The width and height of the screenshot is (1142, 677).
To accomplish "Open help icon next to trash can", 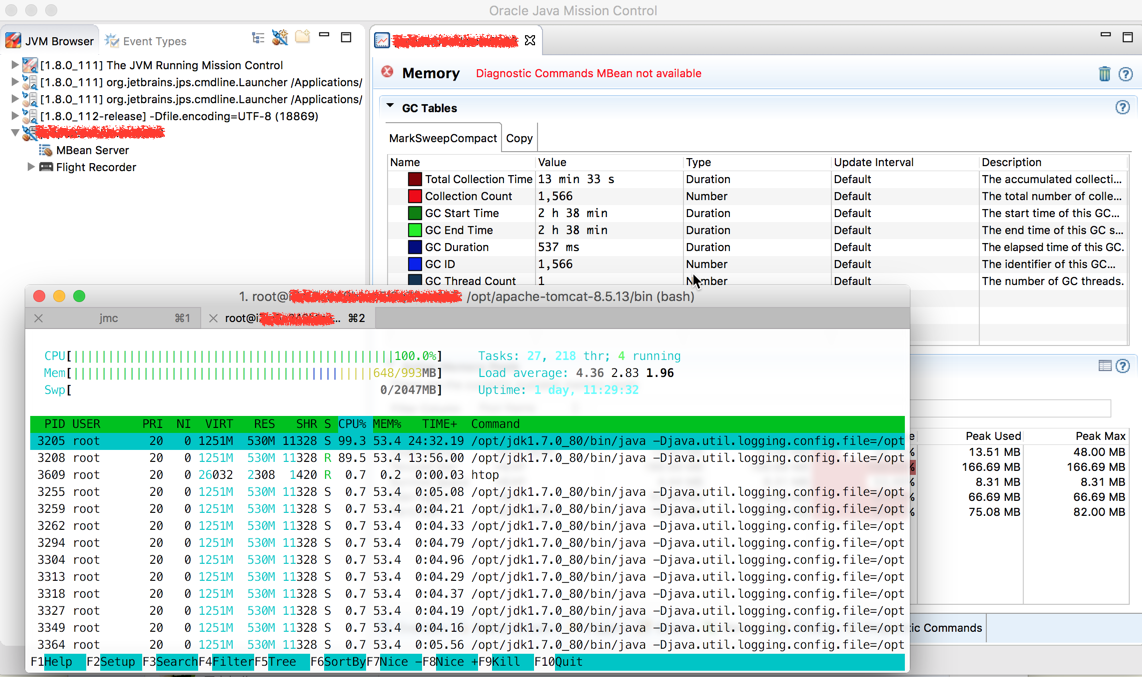I will [x=1125, y=74].
